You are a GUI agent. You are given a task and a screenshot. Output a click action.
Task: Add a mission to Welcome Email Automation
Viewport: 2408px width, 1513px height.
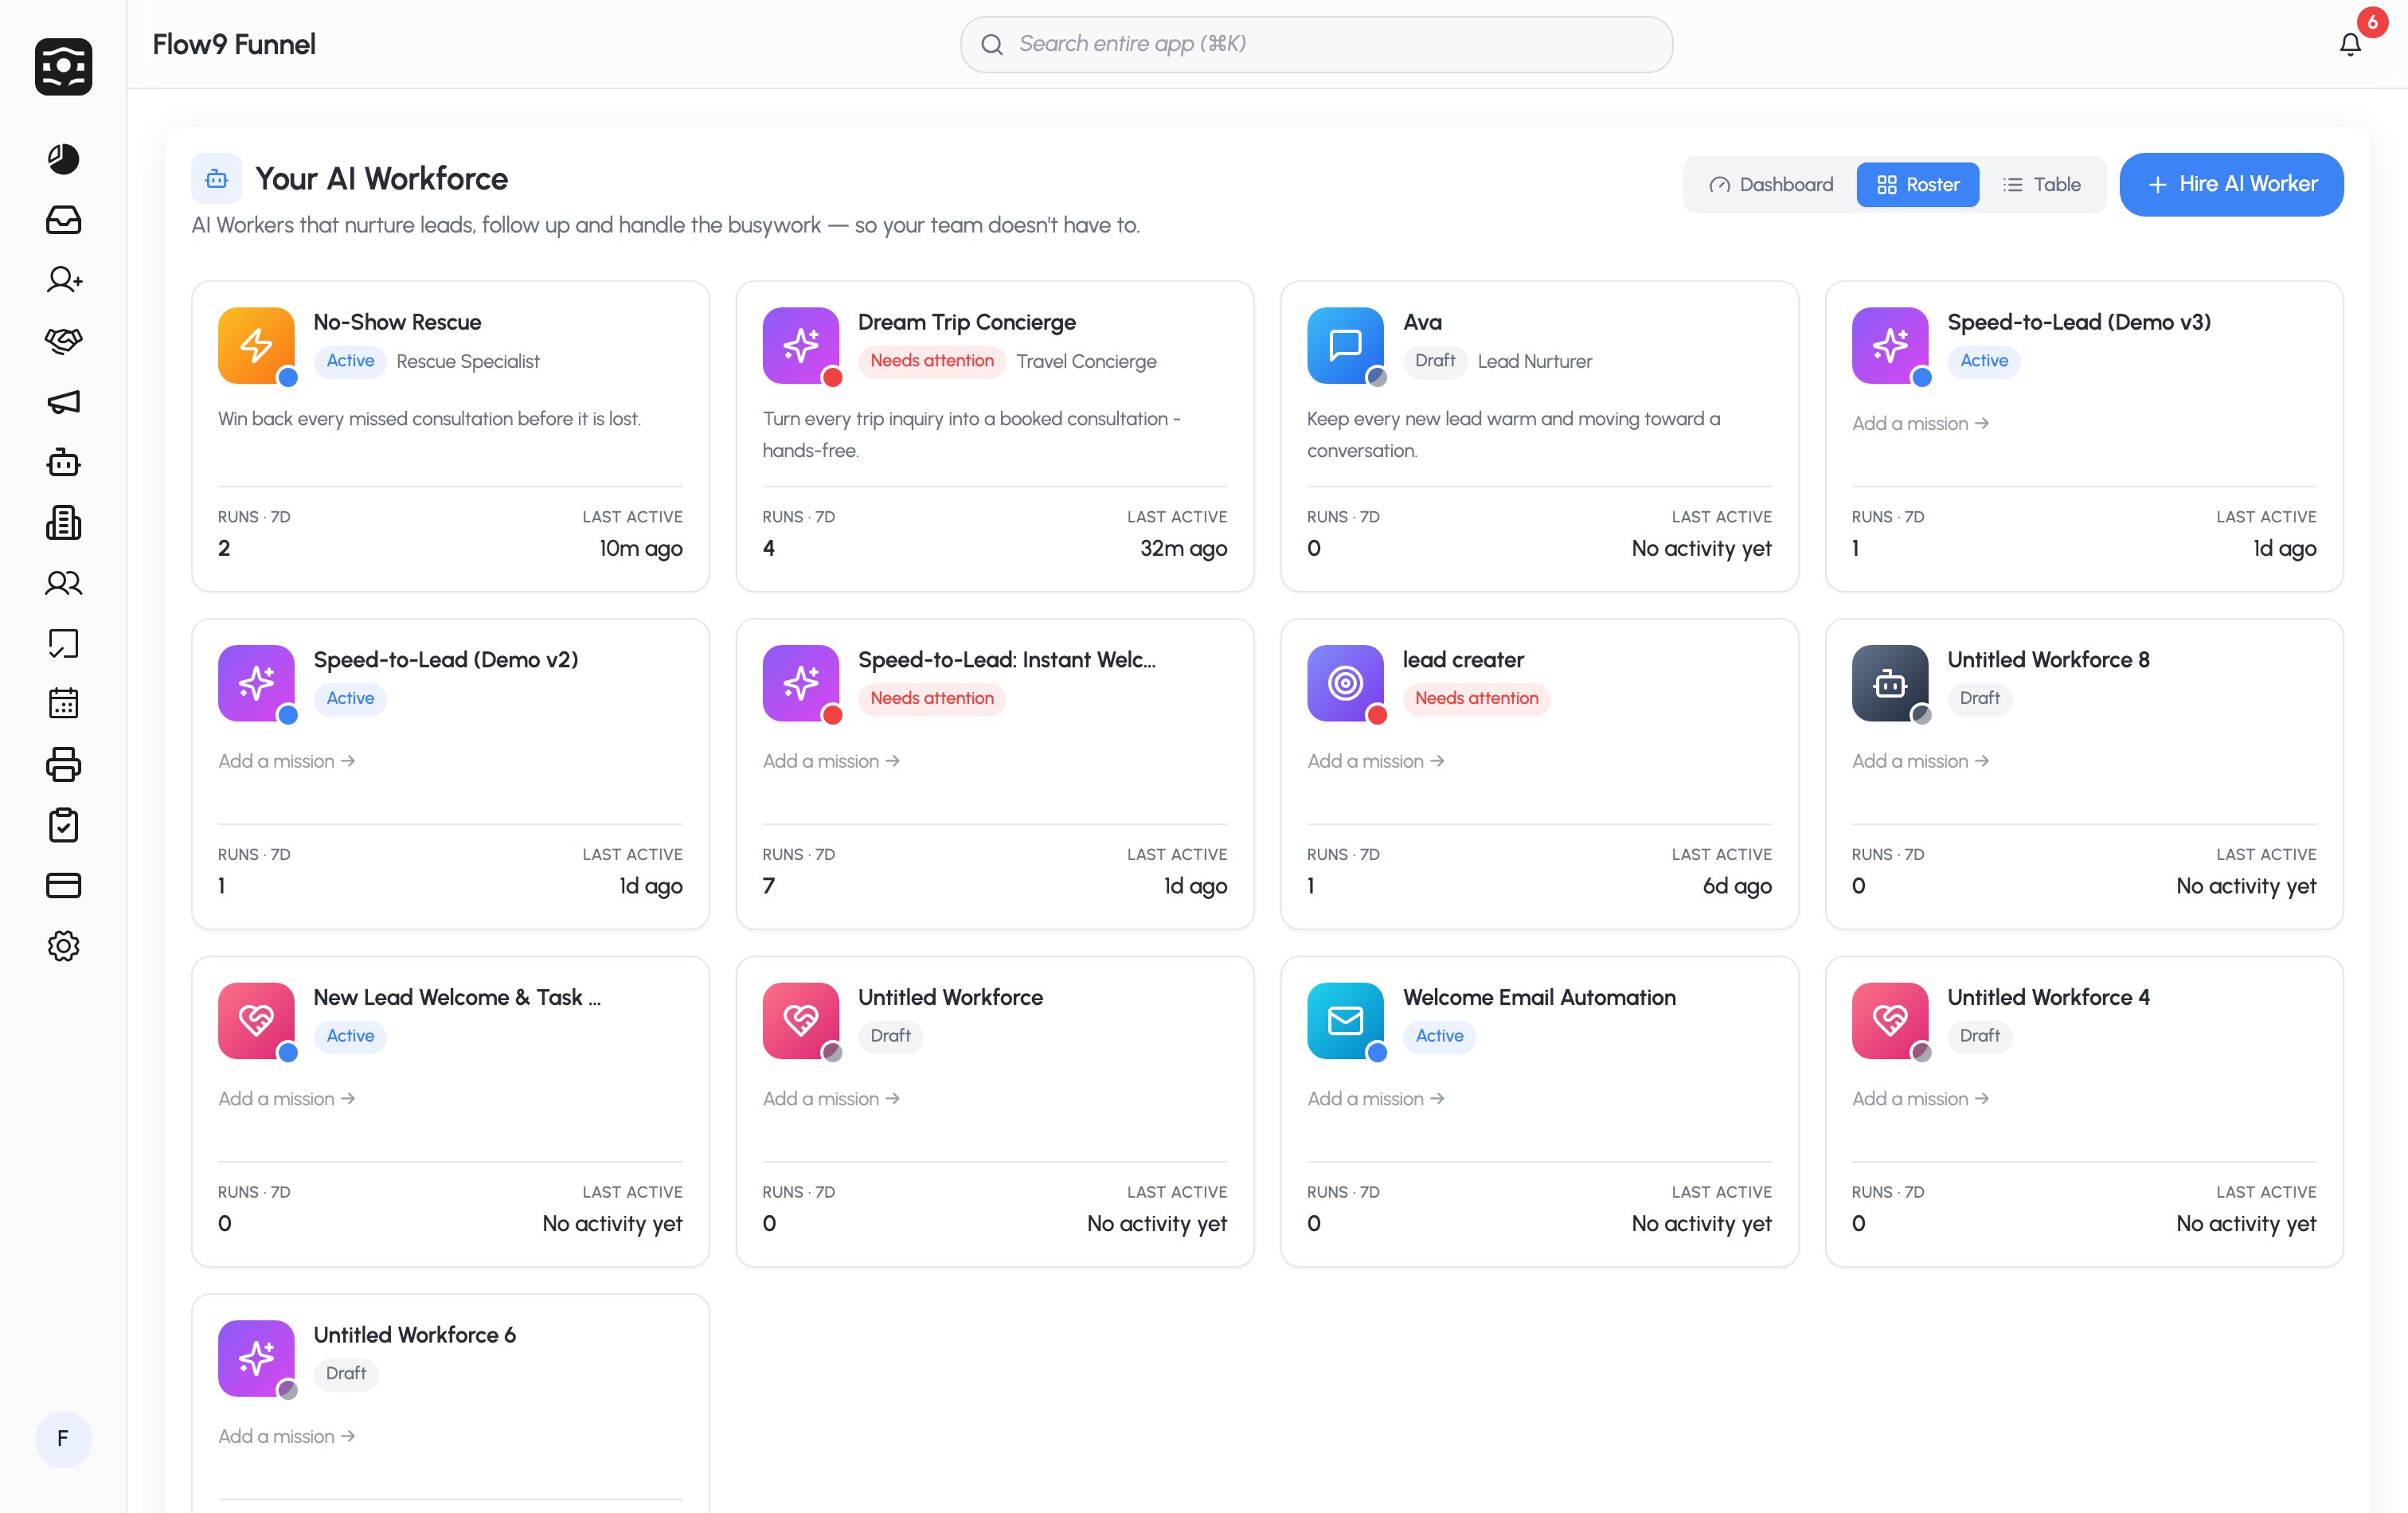coord(1375,1100)
